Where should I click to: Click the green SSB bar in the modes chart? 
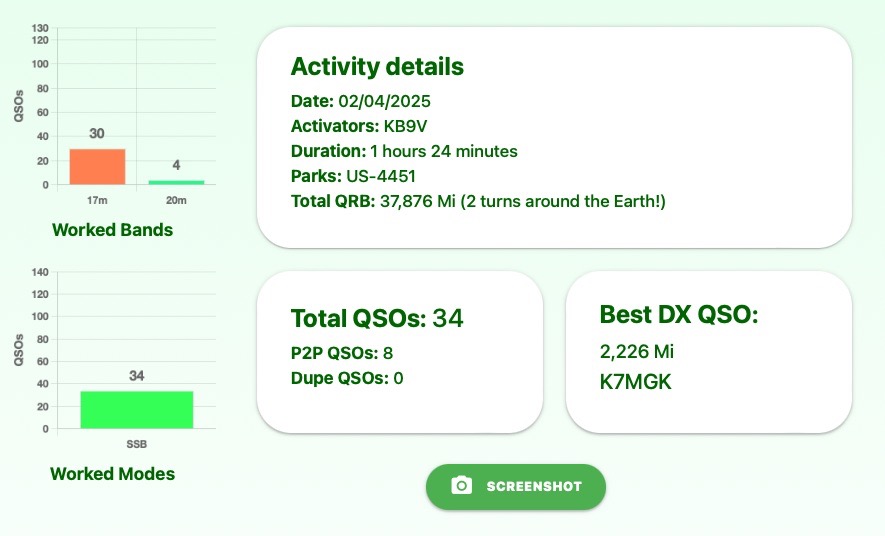point(136,410)
